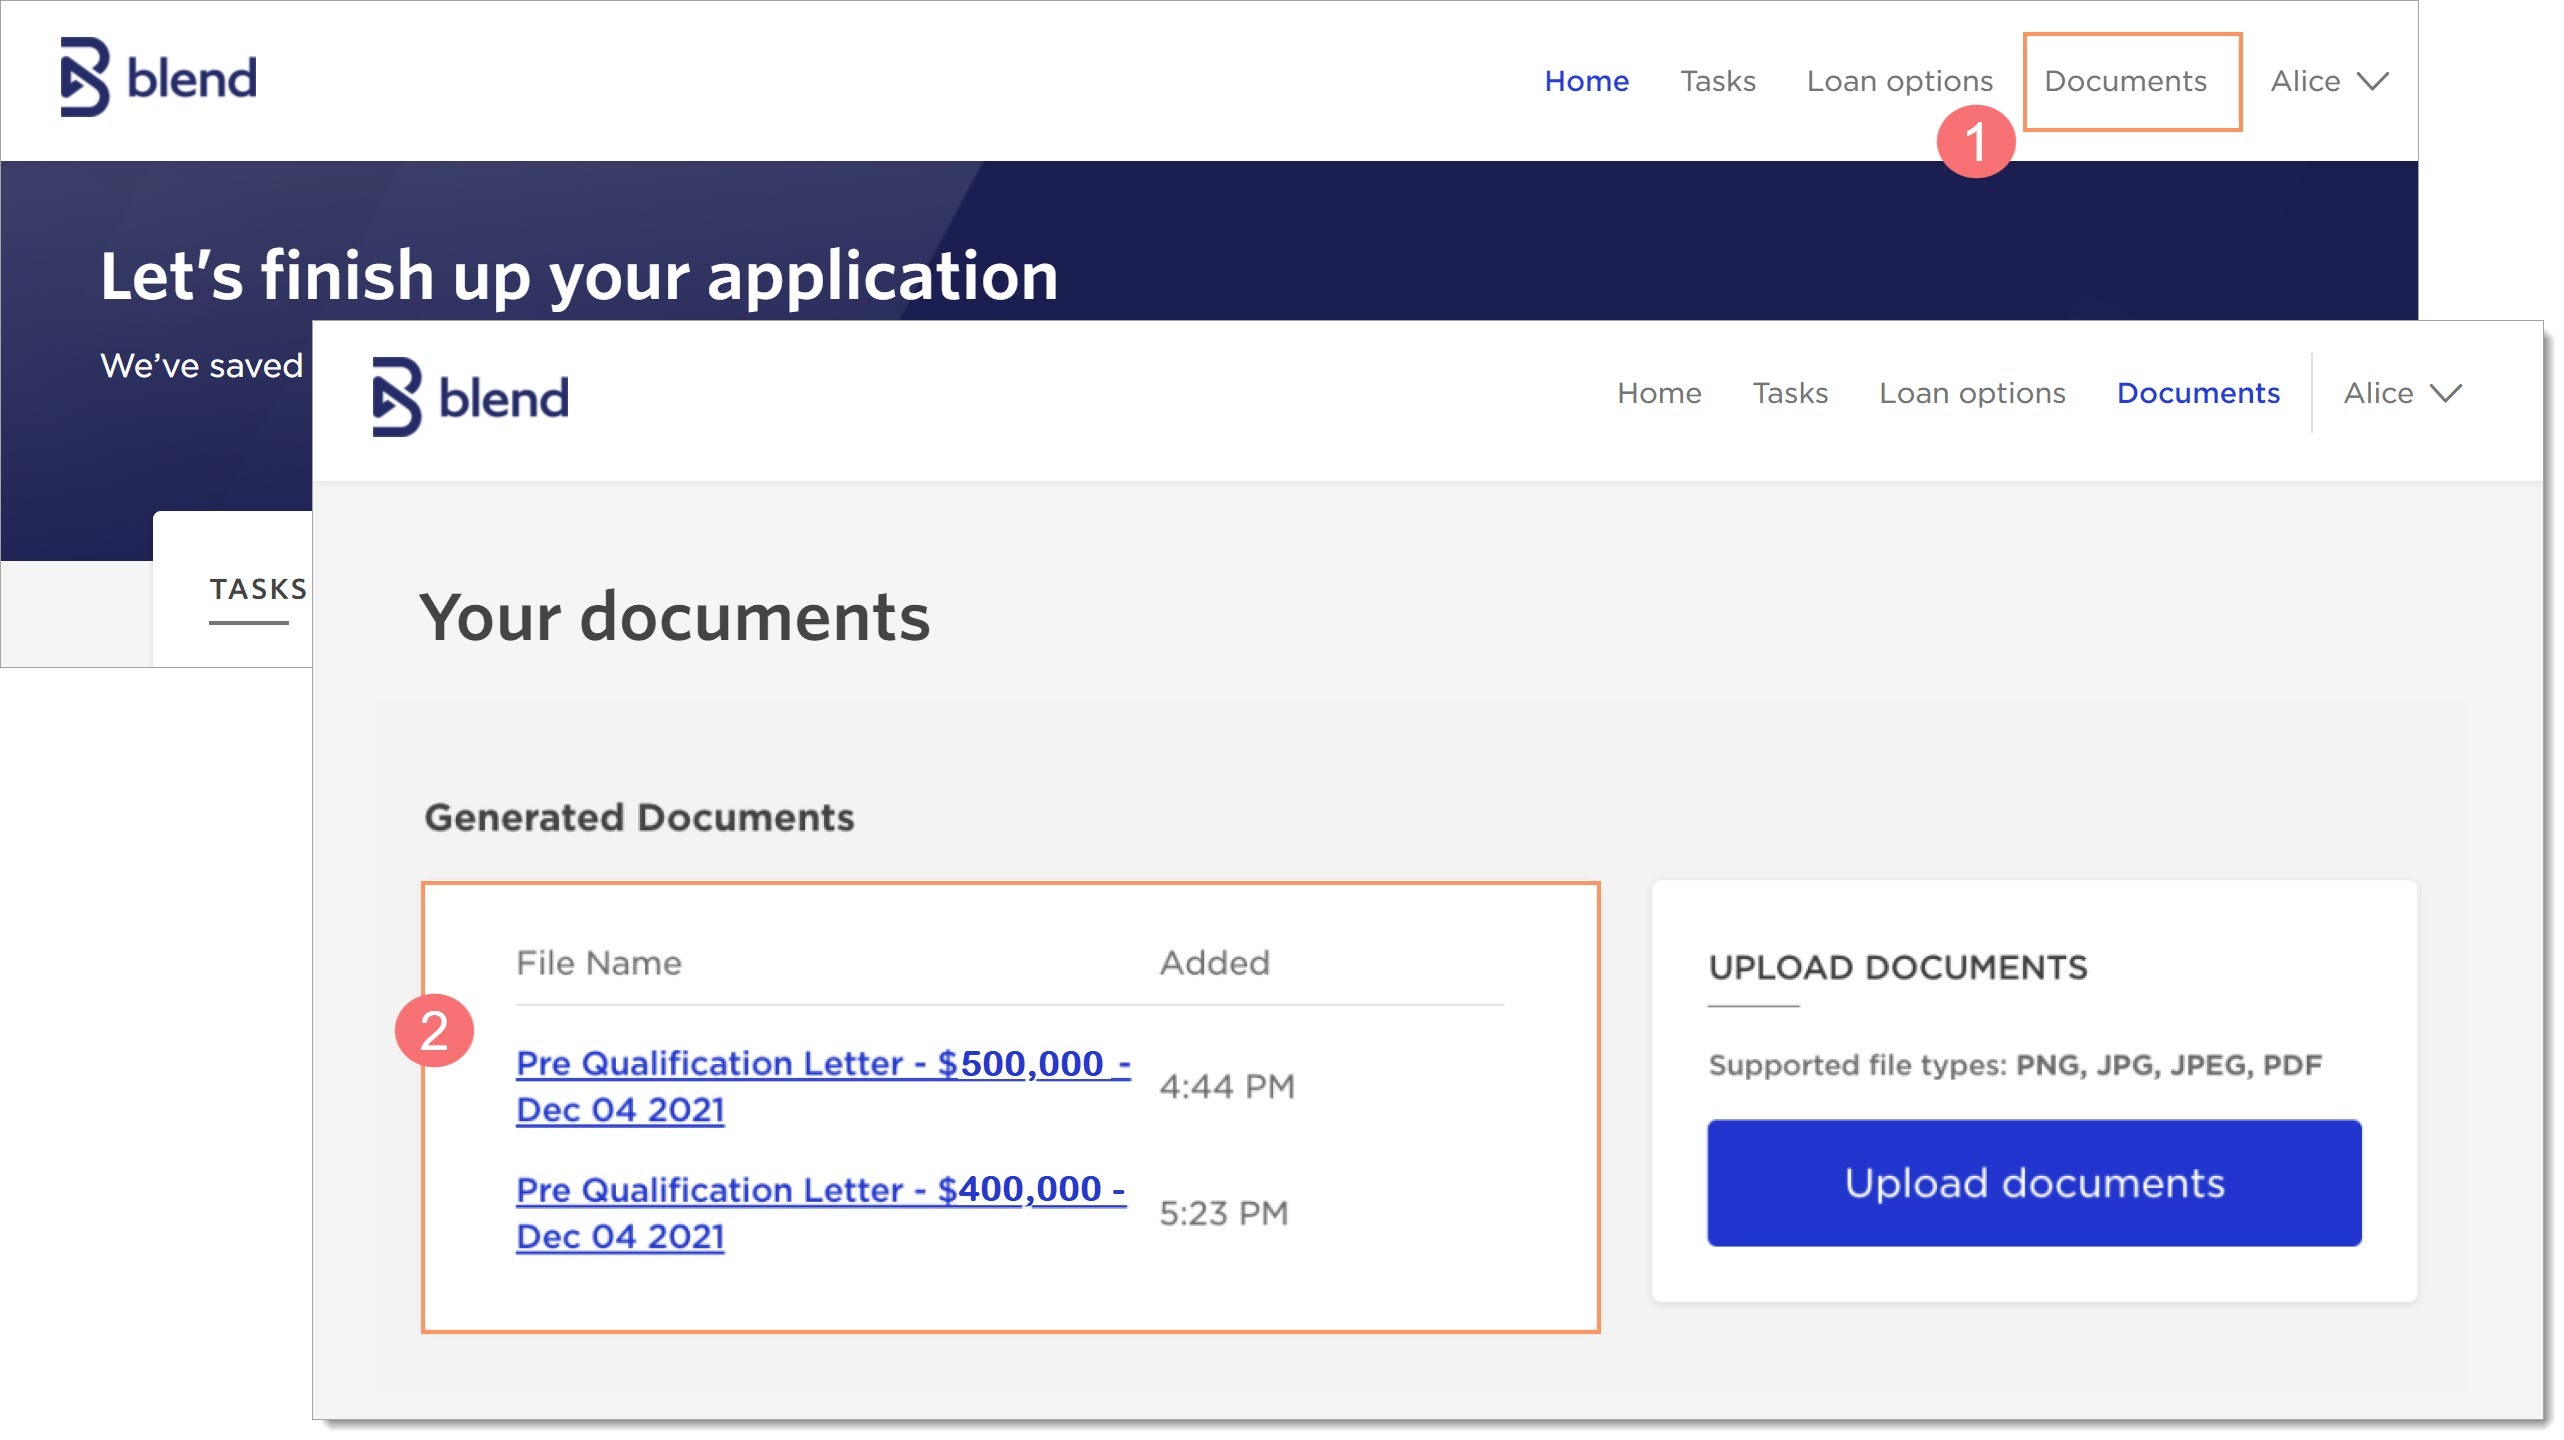2564x1440 pixels.
Task: Select Loan options in top header
Action: click(1899, 81)
